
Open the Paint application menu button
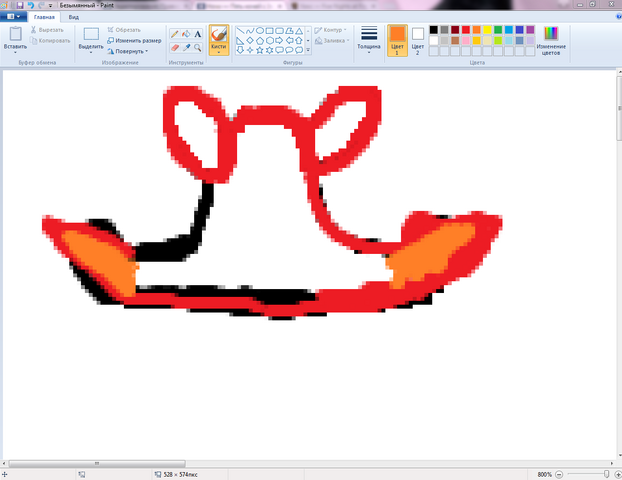(13, 17)
